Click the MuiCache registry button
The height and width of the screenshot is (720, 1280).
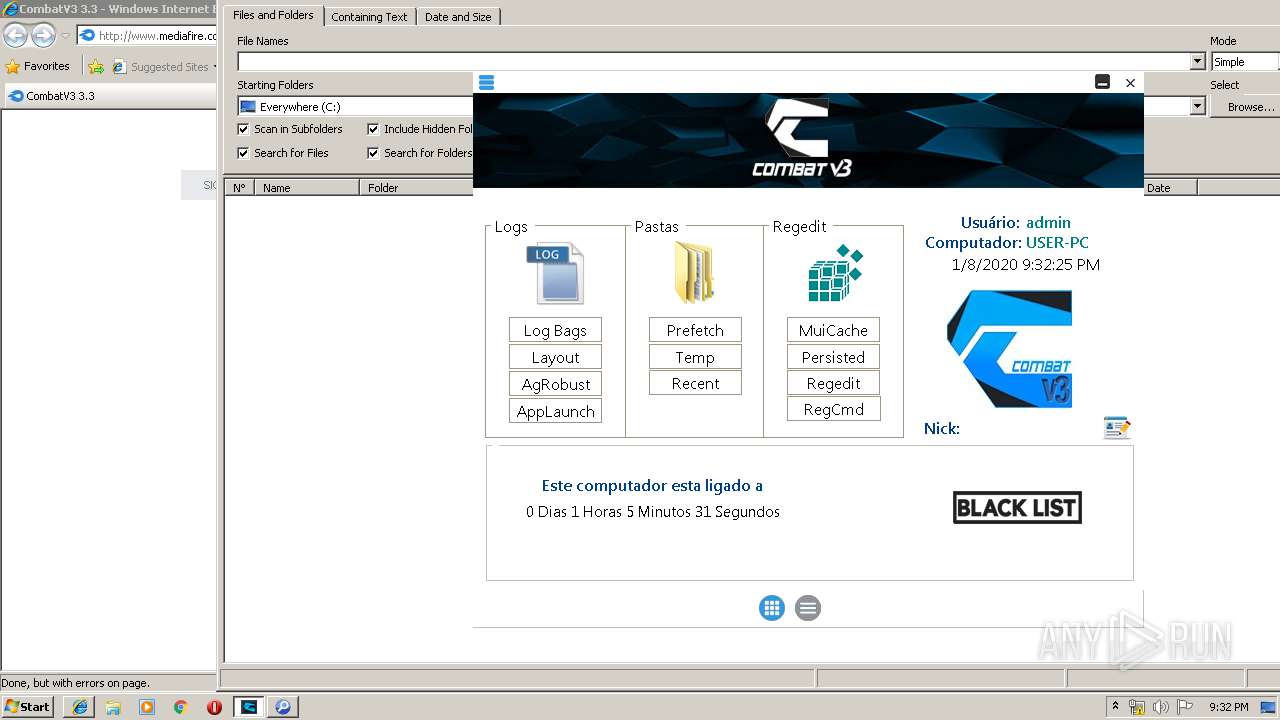[833, 331]
